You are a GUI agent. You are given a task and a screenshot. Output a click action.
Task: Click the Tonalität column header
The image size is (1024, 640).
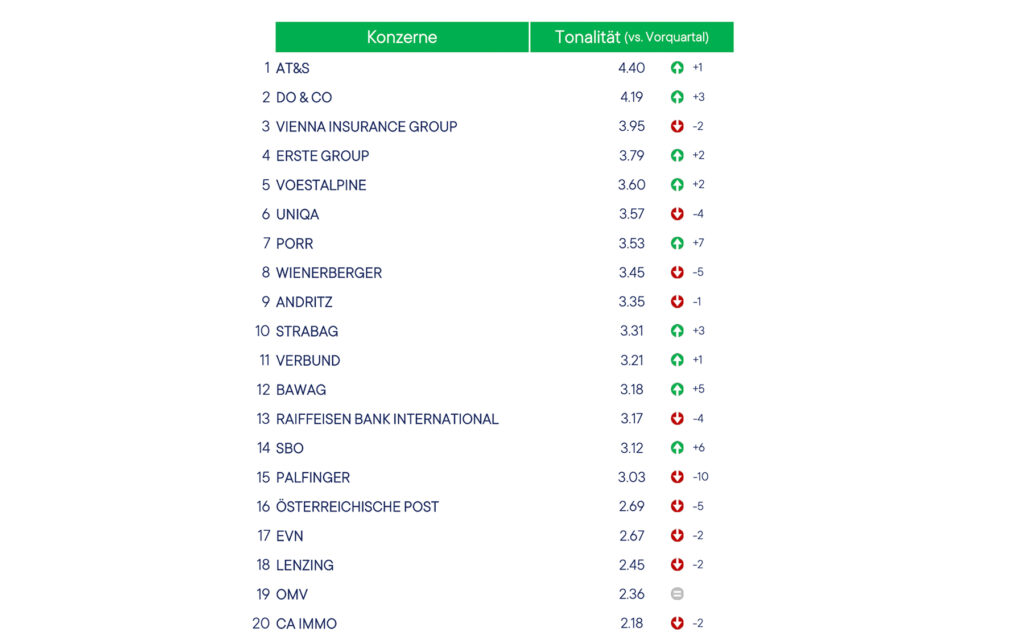(632, 37)
